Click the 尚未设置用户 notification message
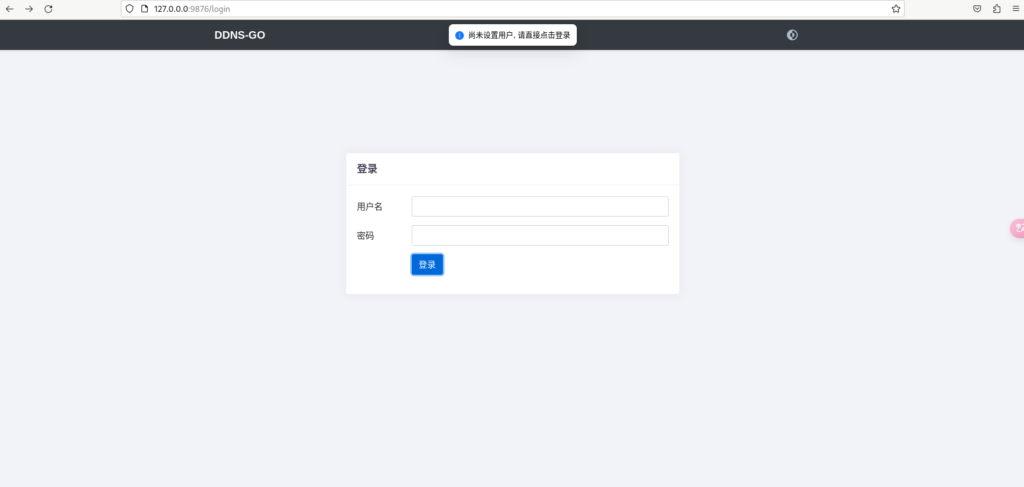This screenshot has width=1024, height=487. pos(519,35)
